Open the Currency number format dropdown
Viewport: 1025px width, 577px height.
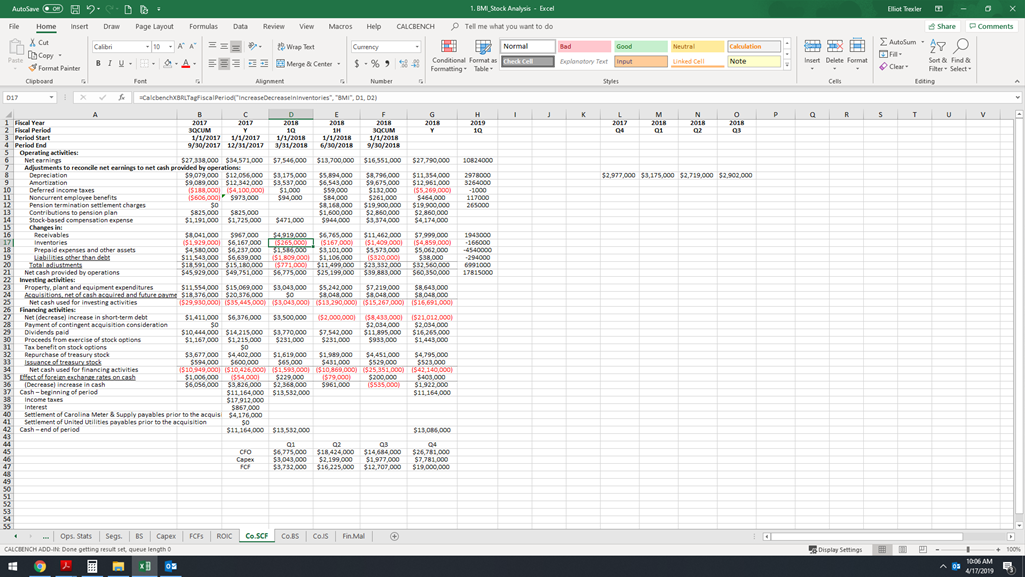pos(416,47)
